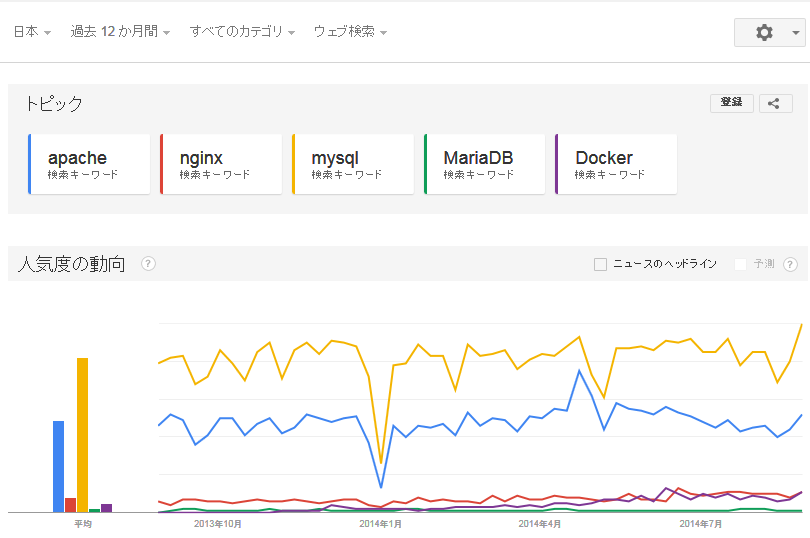Click the dropdown arrow beside settings gear
The image size is (810, 538).
click(x=795, y=33)
